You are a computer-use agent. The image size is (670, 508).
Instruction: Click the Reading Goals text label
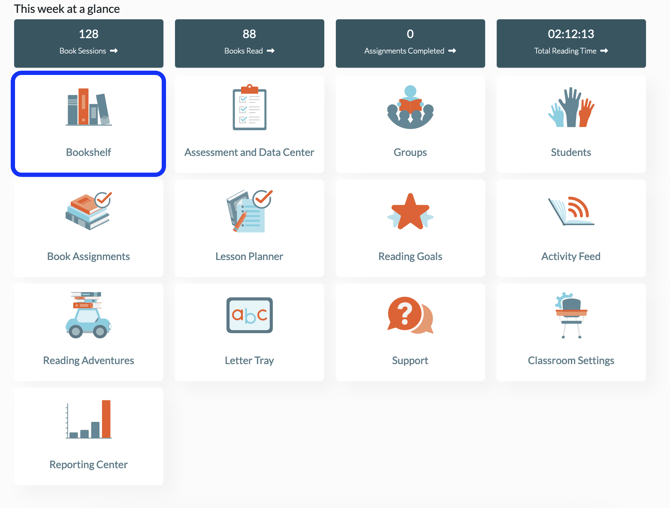410,257
